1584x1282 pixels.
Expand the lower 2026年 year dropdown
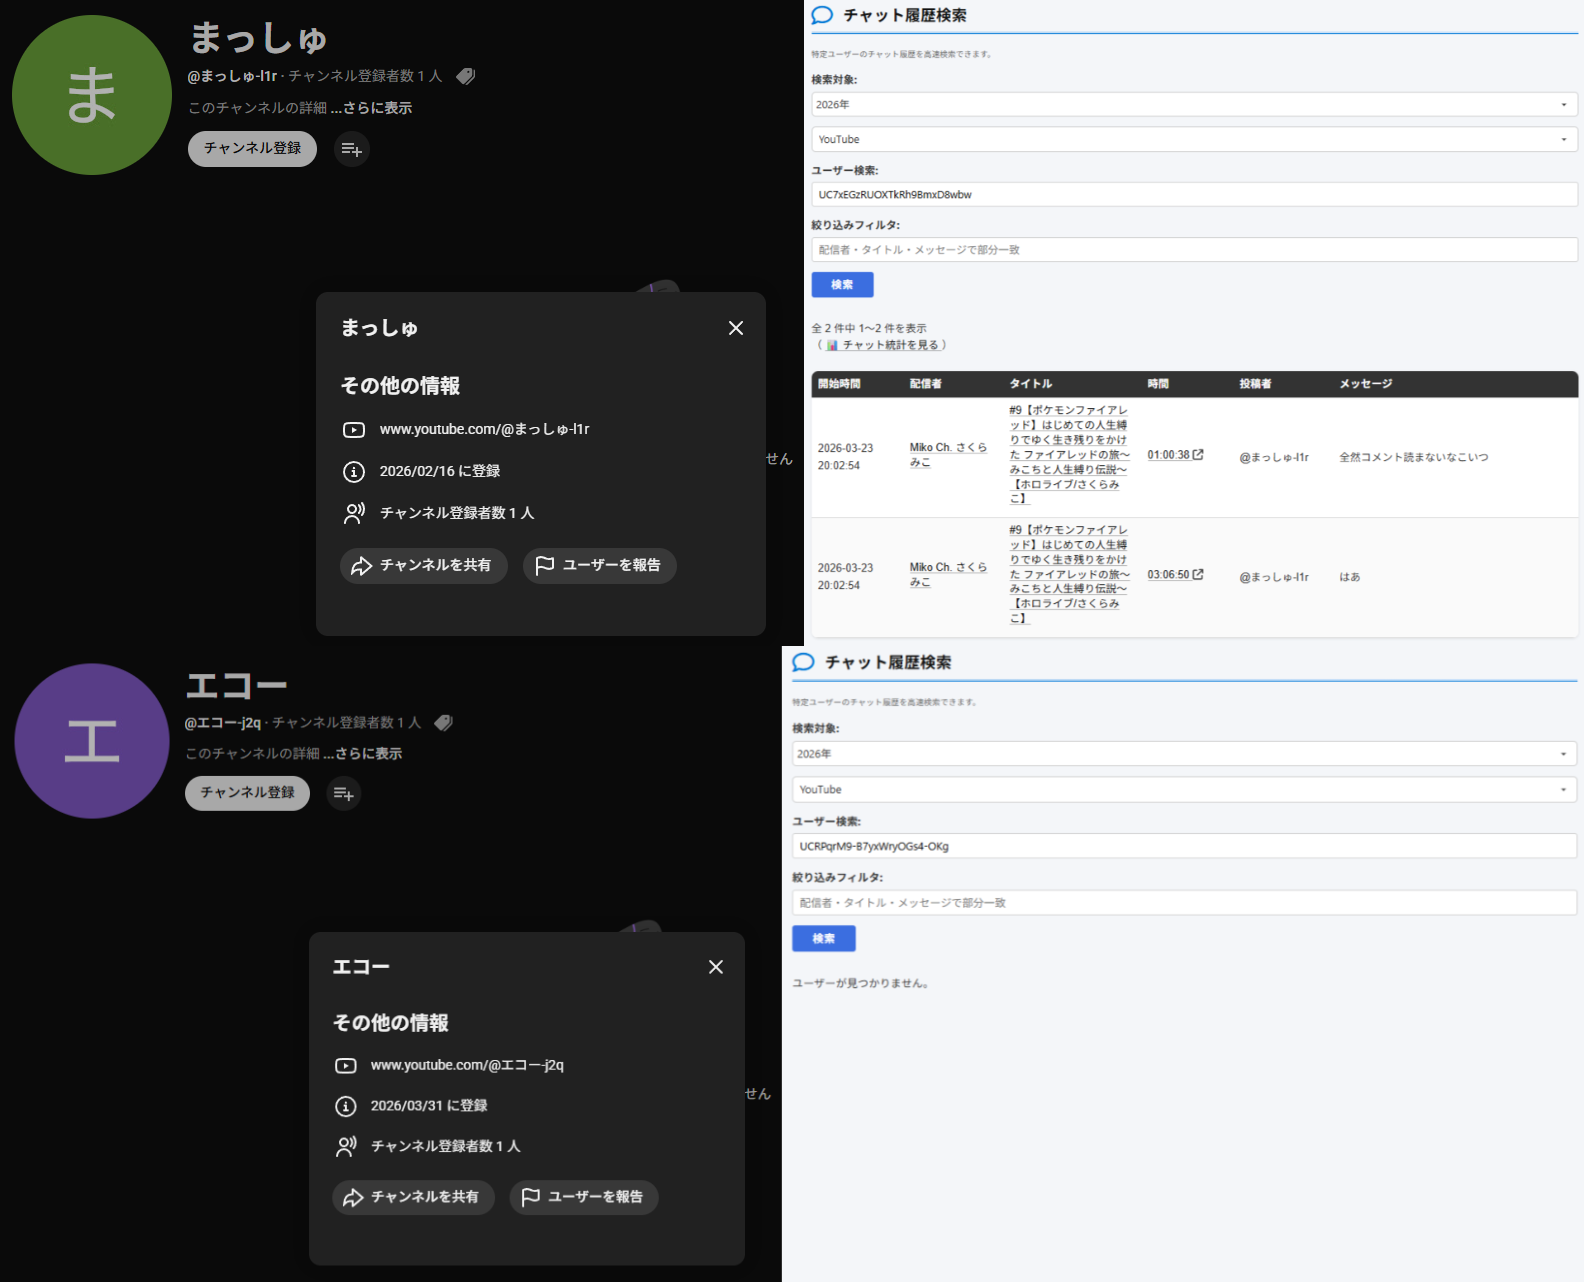tap(1183, 754)
